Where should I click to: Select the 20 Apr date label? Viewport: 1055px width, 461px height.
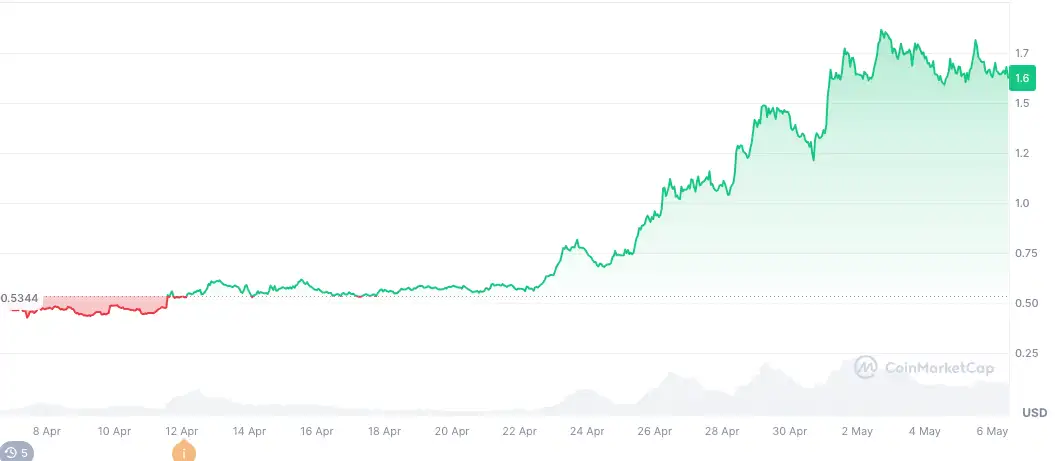pos(452,432)
